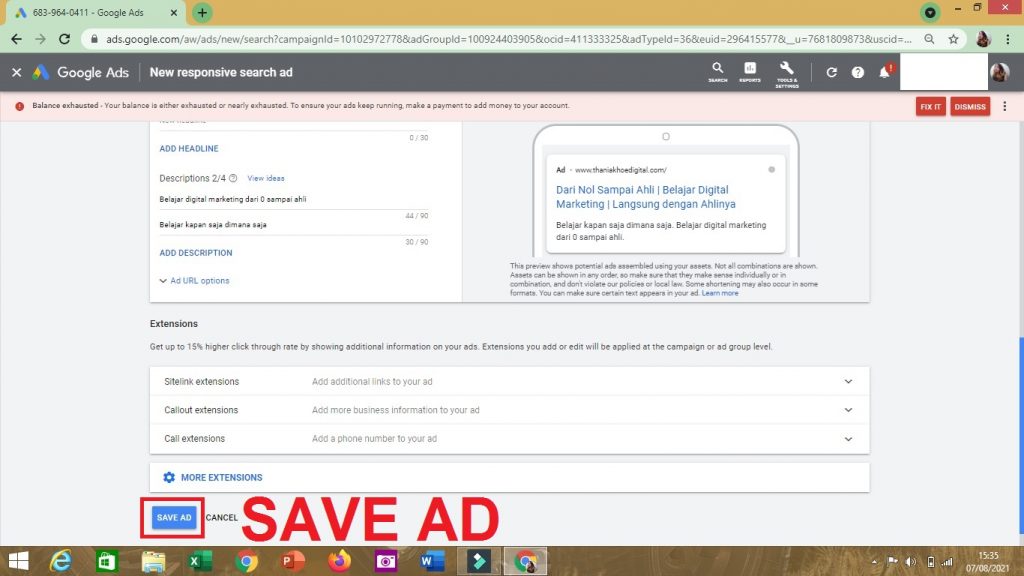Viewport: 1024px width, 576px height.
Task: Expand the Sitelink extensions row
Action: coord(848,382)
